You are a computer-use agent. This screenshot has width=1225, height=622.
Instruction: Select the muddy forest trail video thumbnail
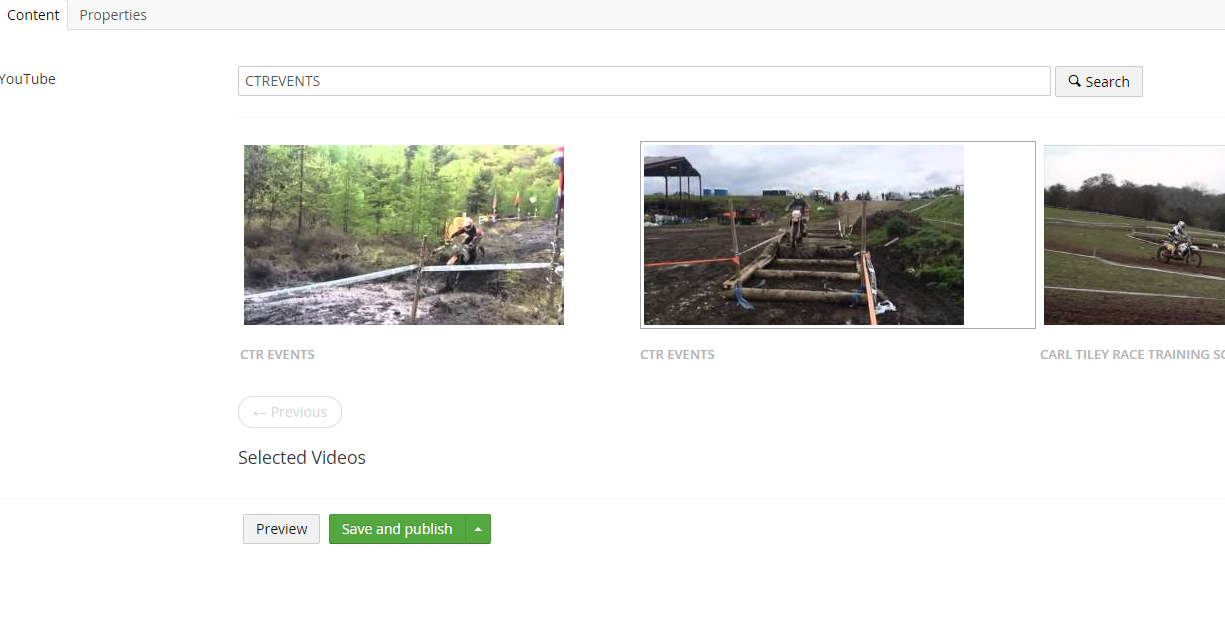coord(403,235)
